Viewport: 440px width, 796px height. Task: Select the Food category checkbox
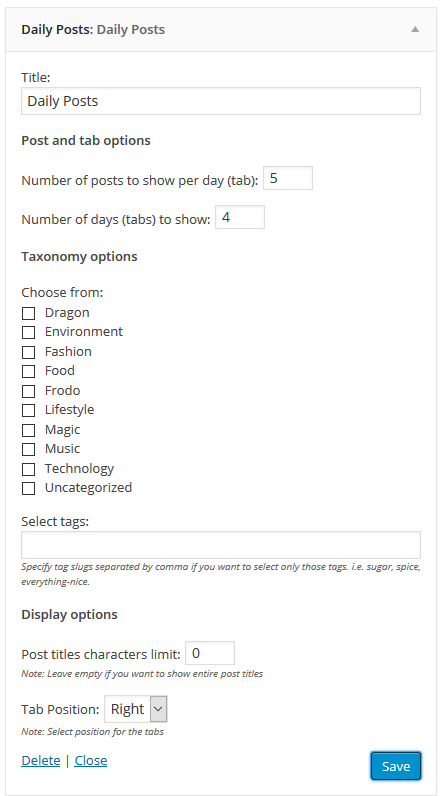coord(28,372)
